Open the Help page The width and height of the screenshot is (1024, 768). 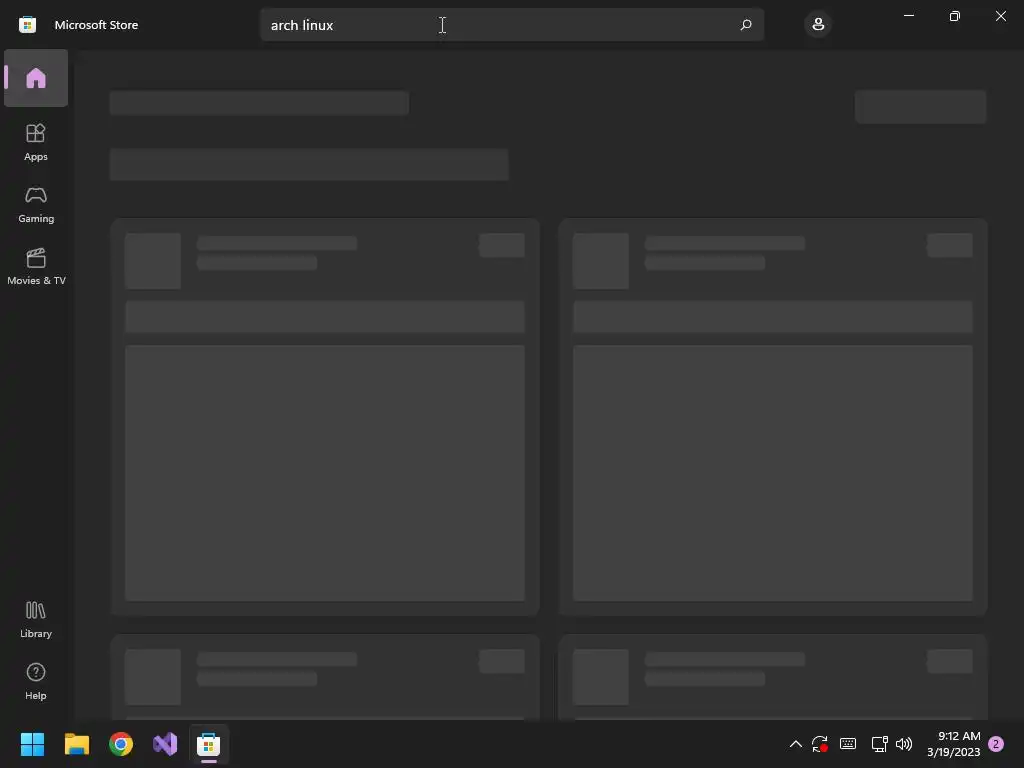coord(36,681)
